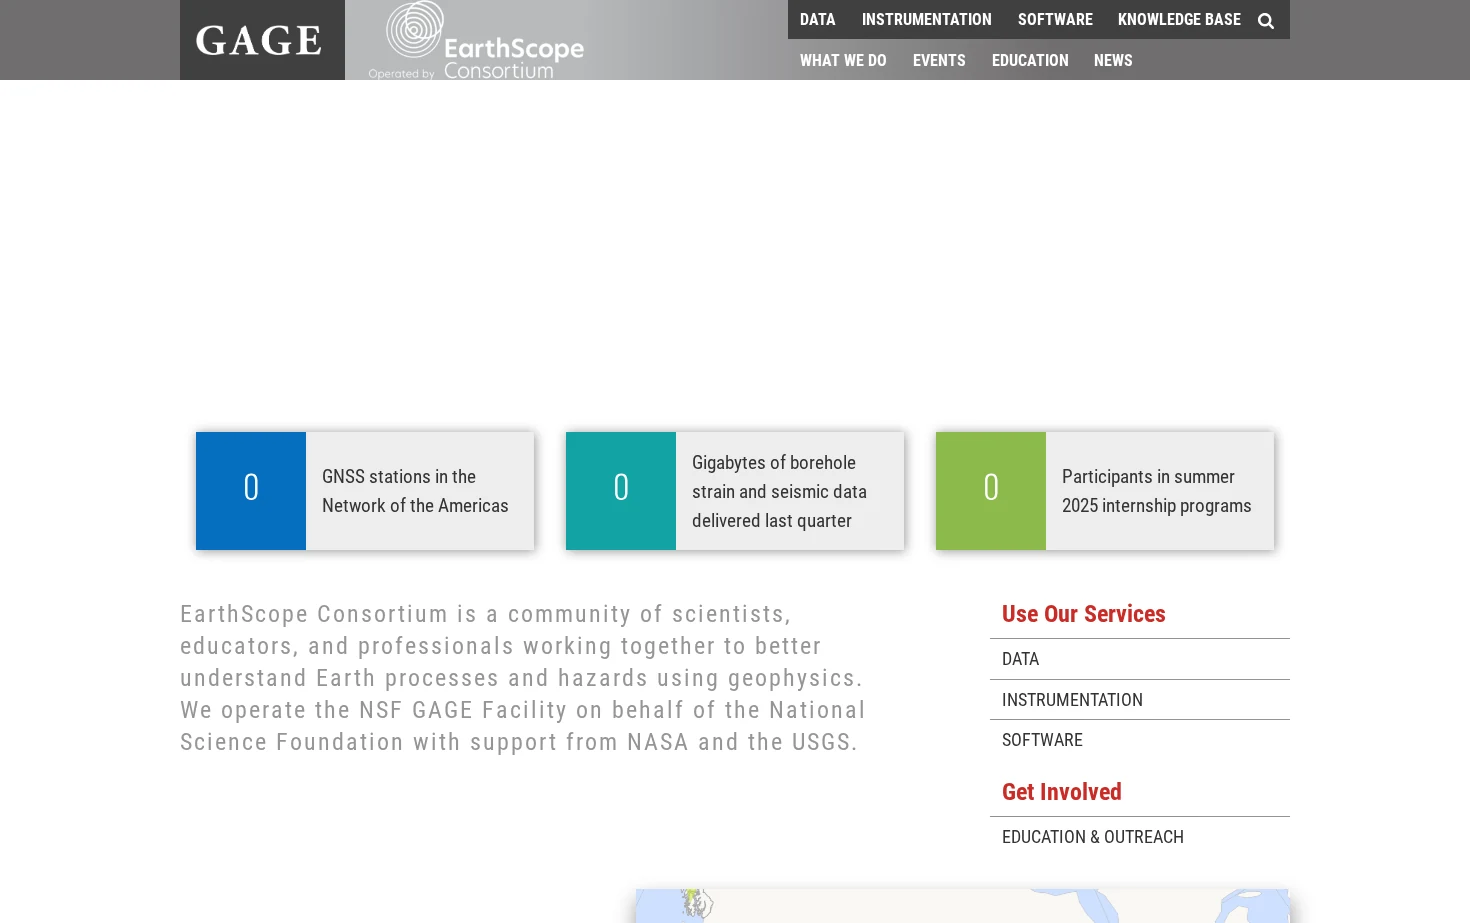Screen dimensions: 1470x923
Task: Select the GNSS stations statistic card
Action: click(x=365, y=491)
